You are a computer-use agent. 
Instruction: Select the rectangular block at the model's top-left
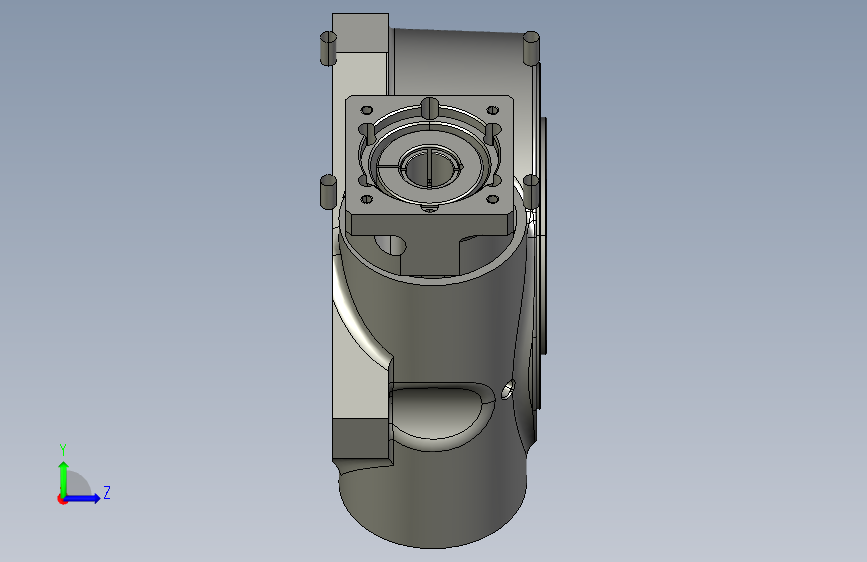361,33
